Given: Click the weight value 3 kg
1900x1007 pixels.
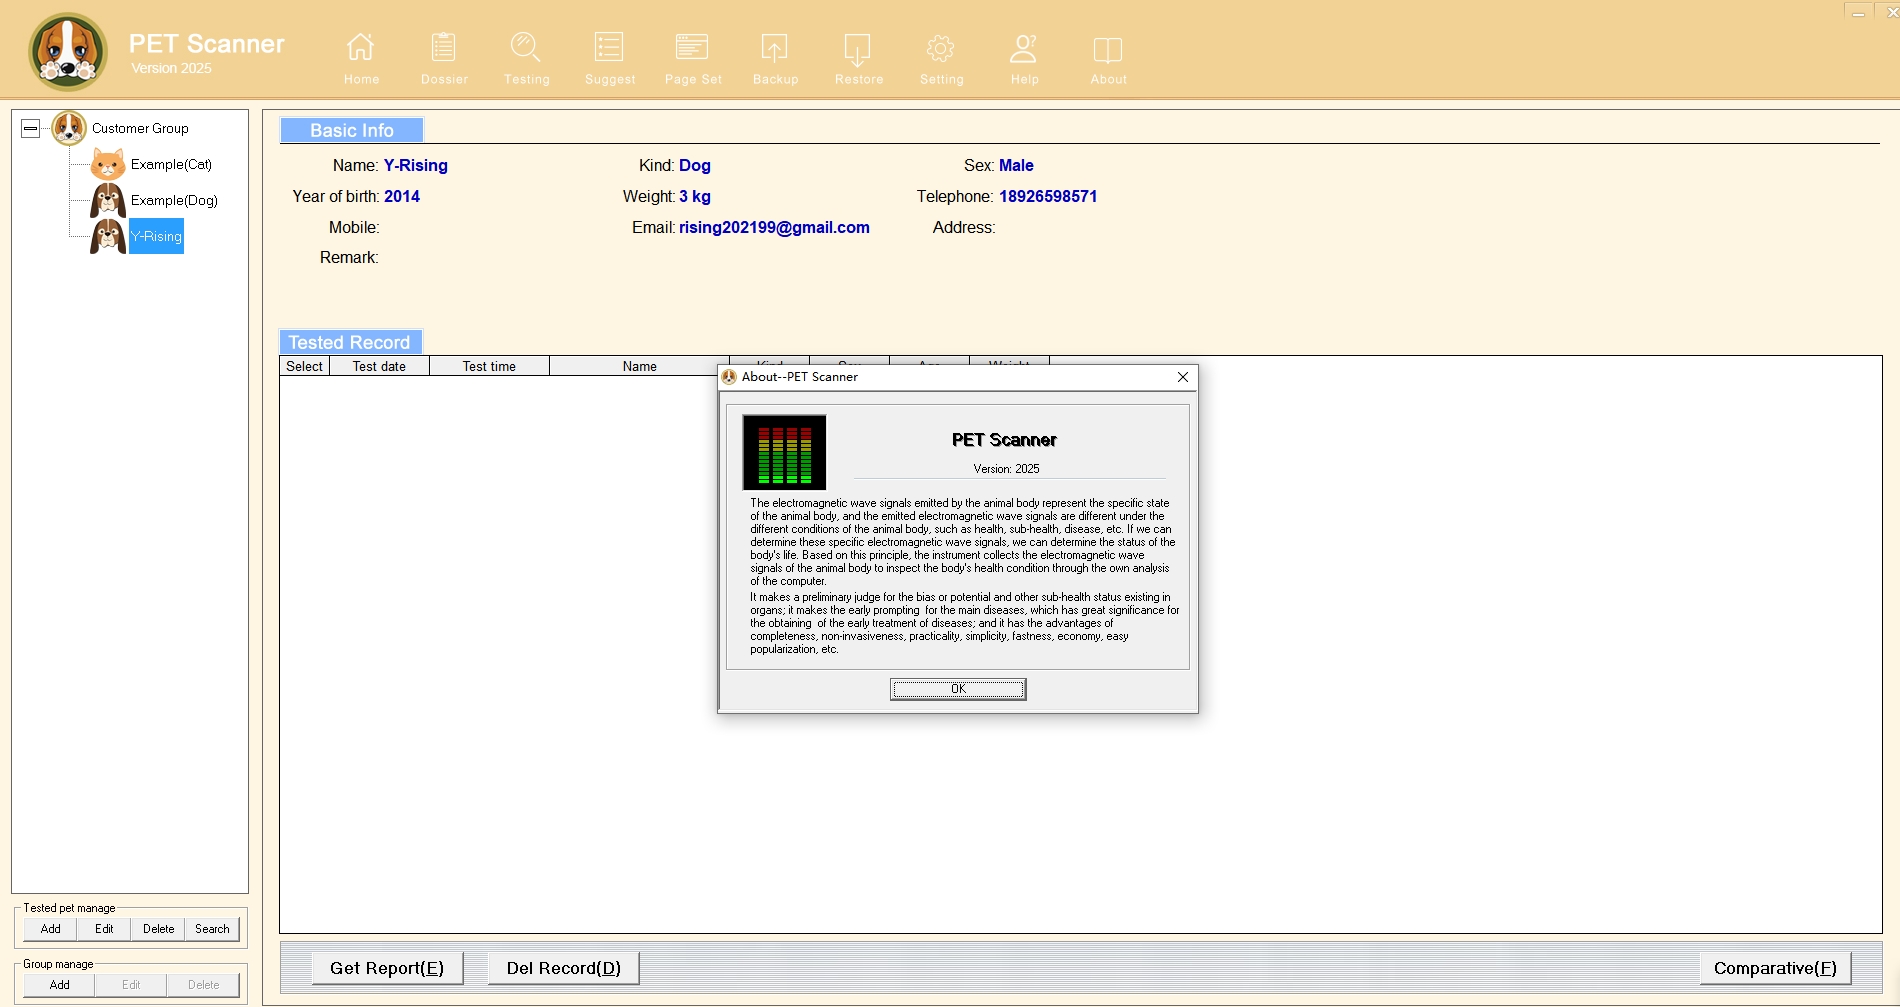Looking at the screenshot, I should point(695,196).
